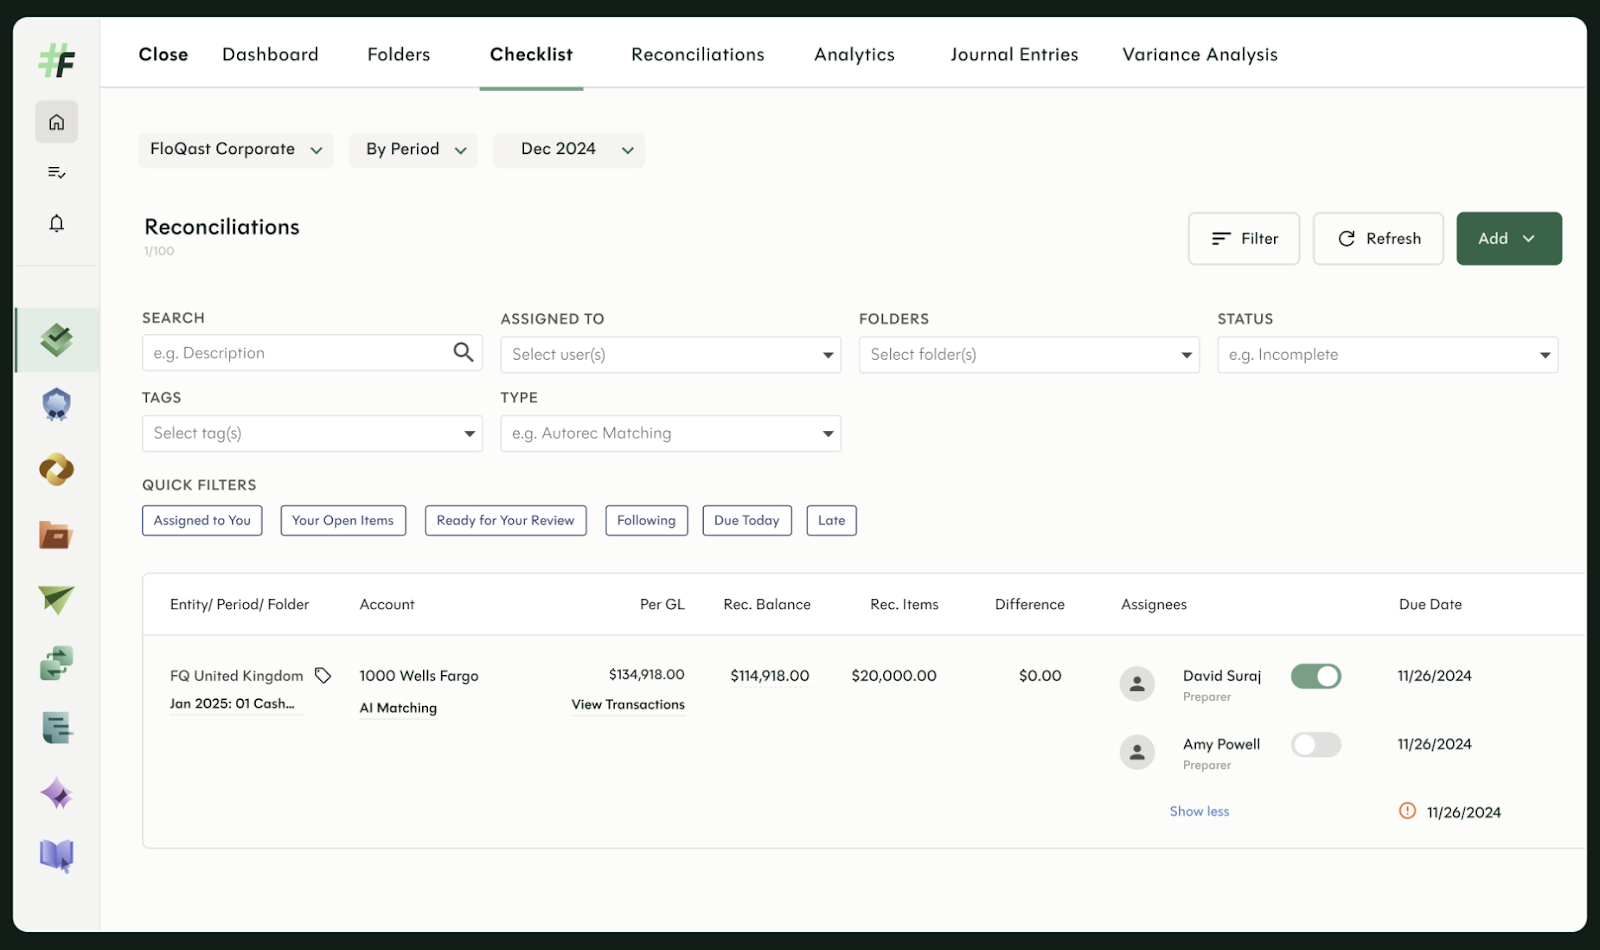The width and height of the screenshot is (1600, 950).
Task: Apply the Due Today quick filter
Action: pyautogui.click(x=747, y=520)
